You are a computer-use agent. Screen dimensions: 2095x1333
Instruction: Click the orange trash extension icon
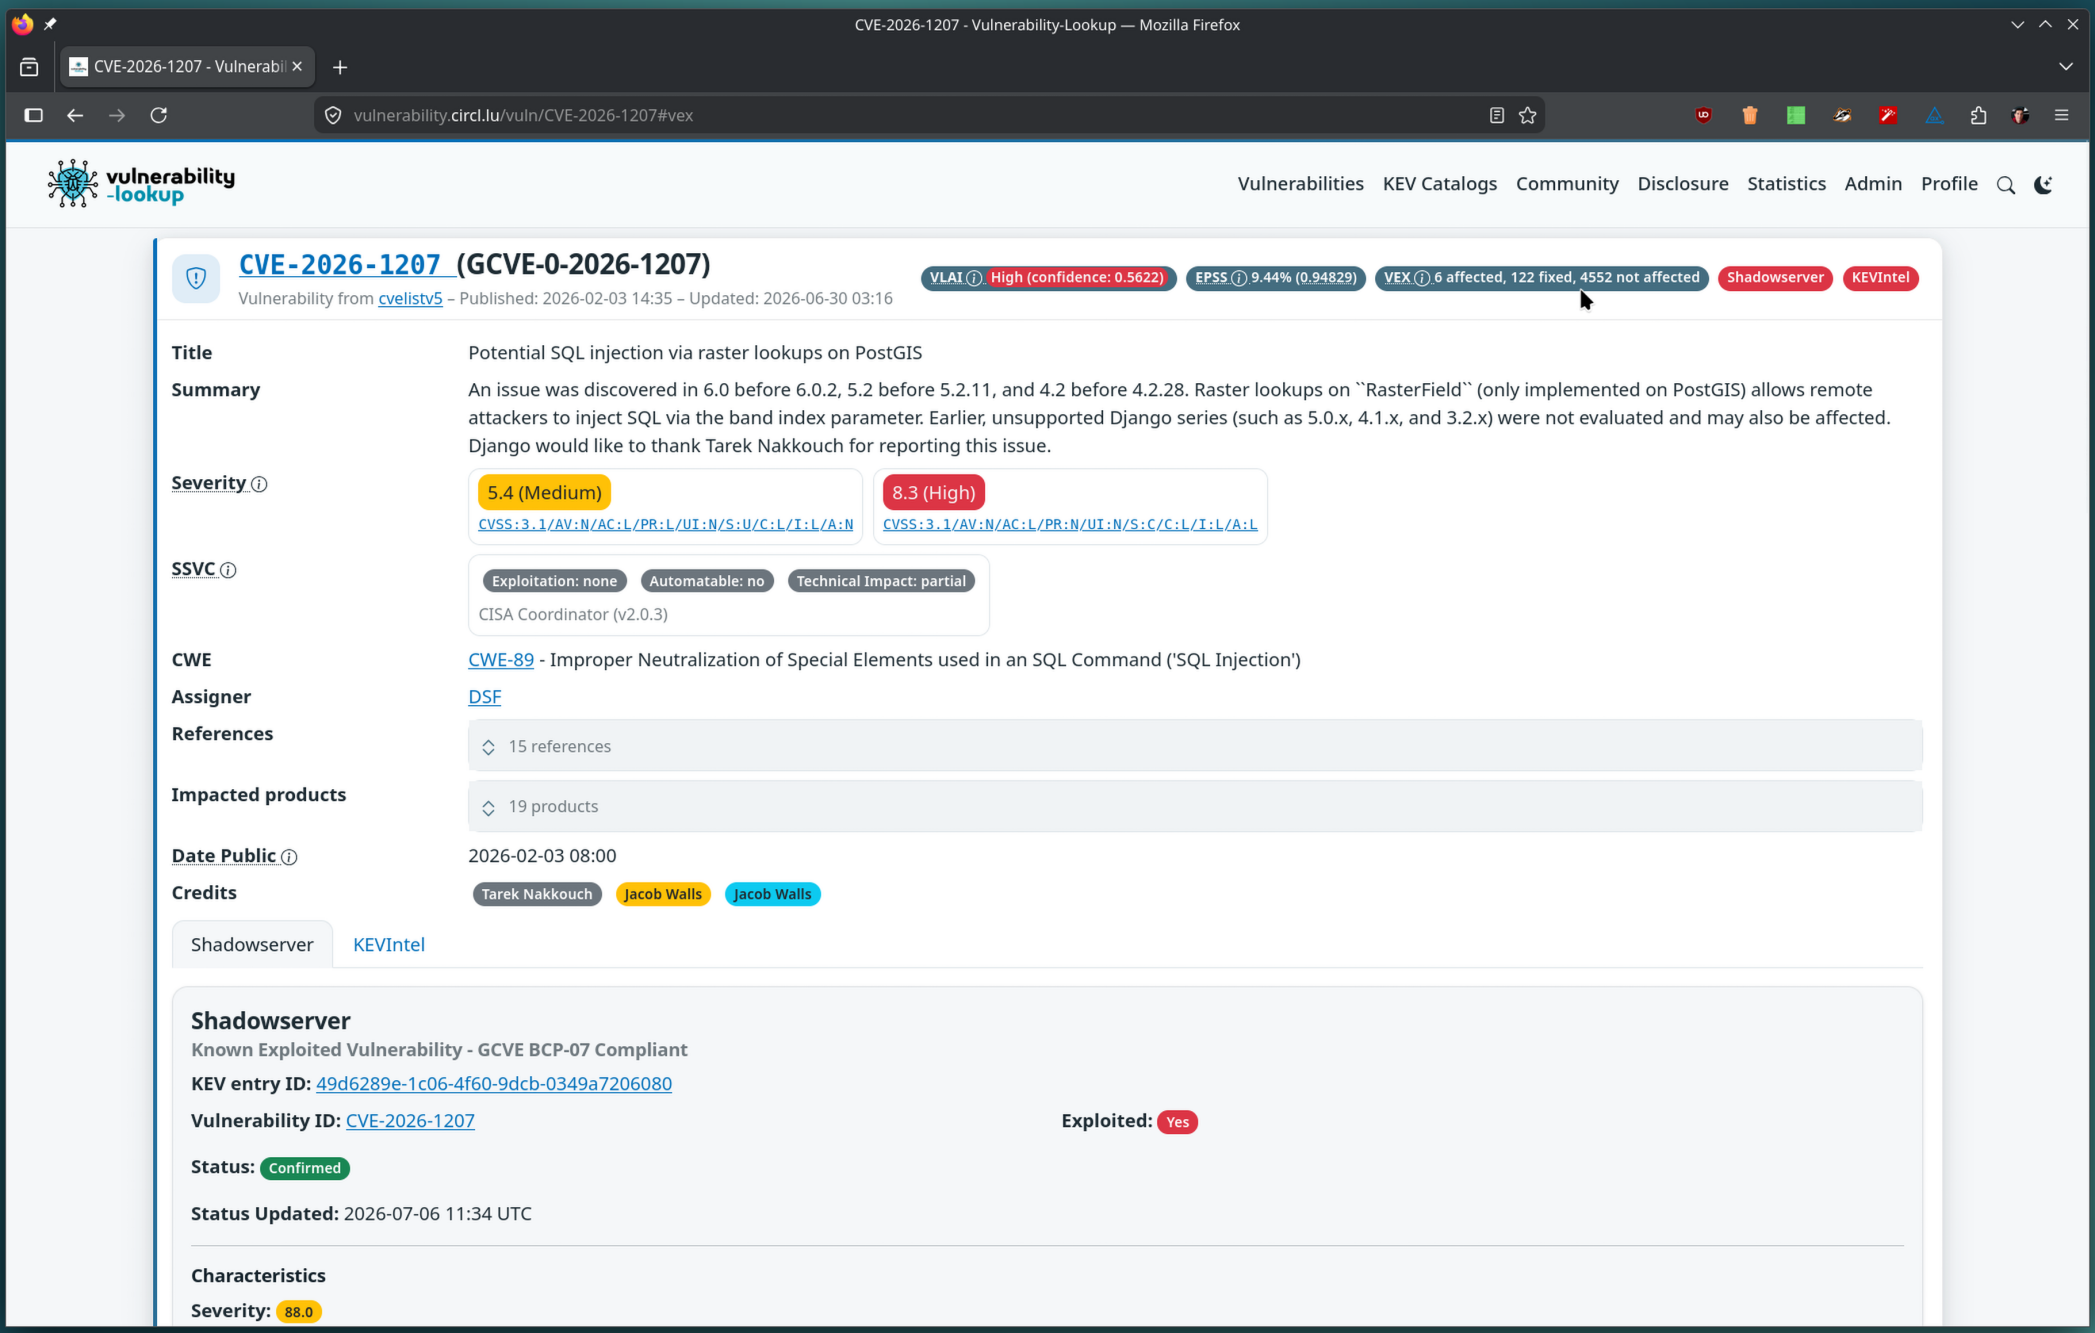tap(1749, 115)
